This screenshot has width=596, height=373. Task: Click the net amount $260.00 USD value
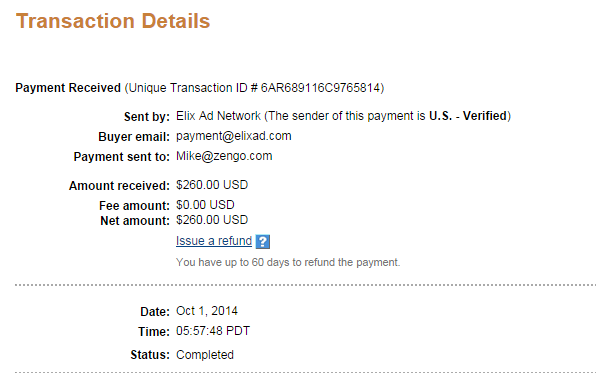[212, 220]
